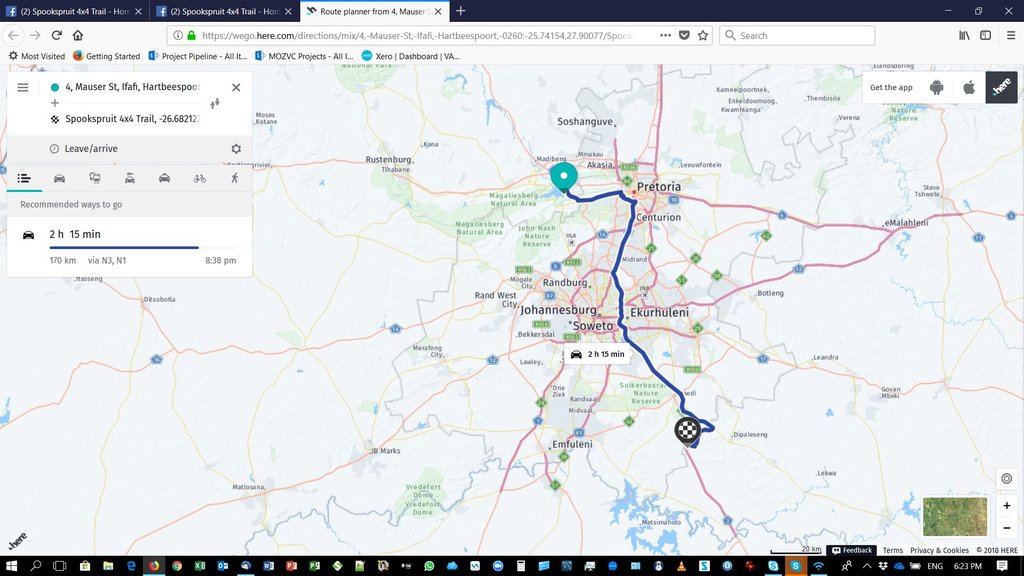Open Excel from the taskbar
1024x576 pixels.
tap(200, 566)
